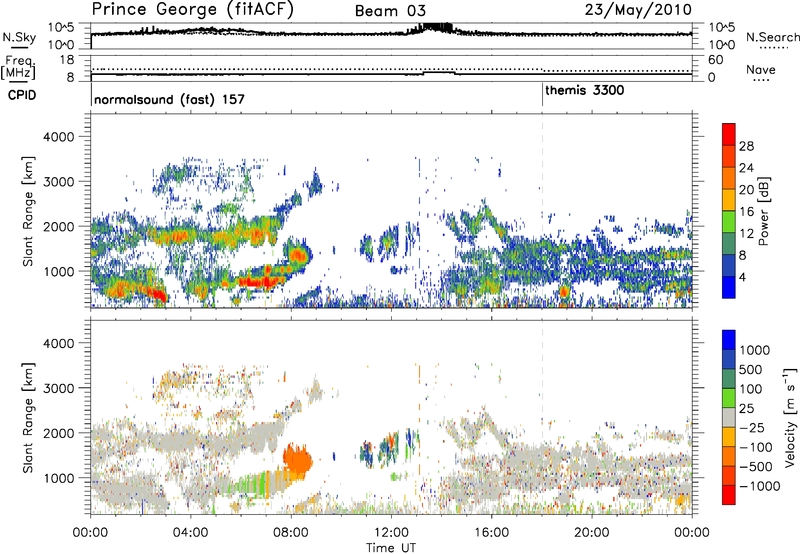Click the 'Beam 03' label
This screenshot has width=800, height=554.
pos(390,11)
